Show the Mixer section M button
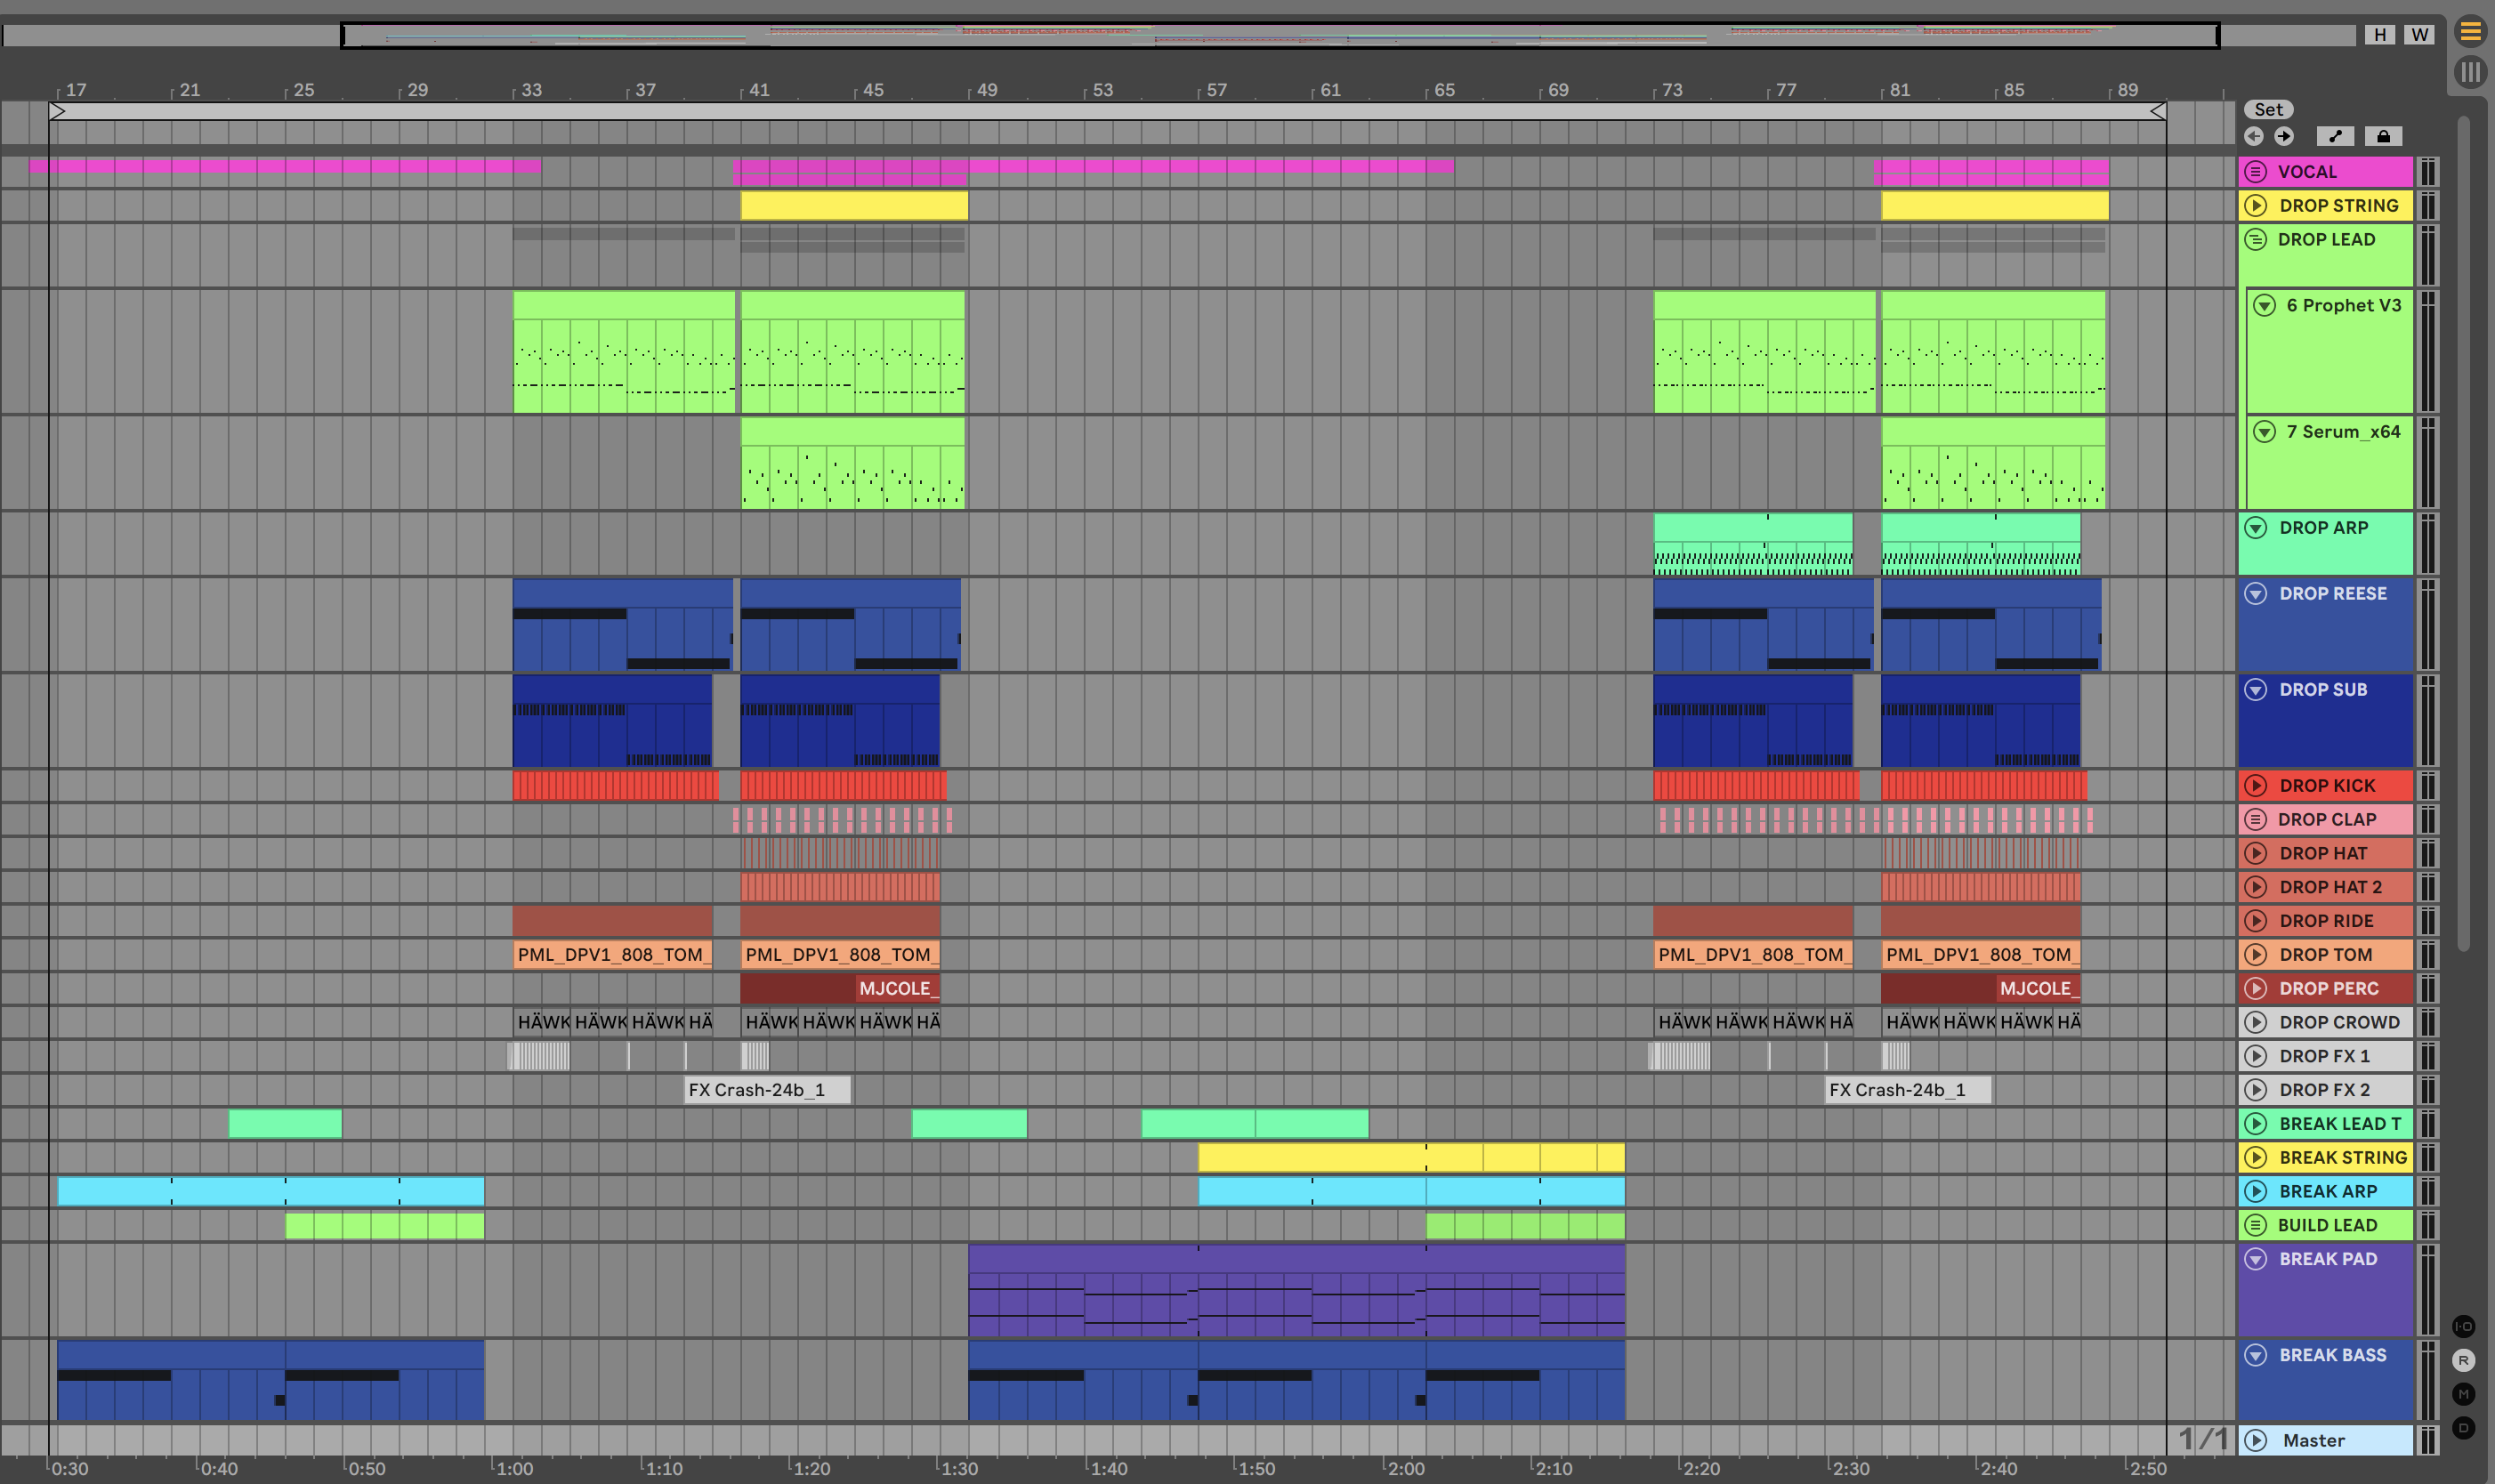This screenshot has height=1484, width=2495. 2463,1394
